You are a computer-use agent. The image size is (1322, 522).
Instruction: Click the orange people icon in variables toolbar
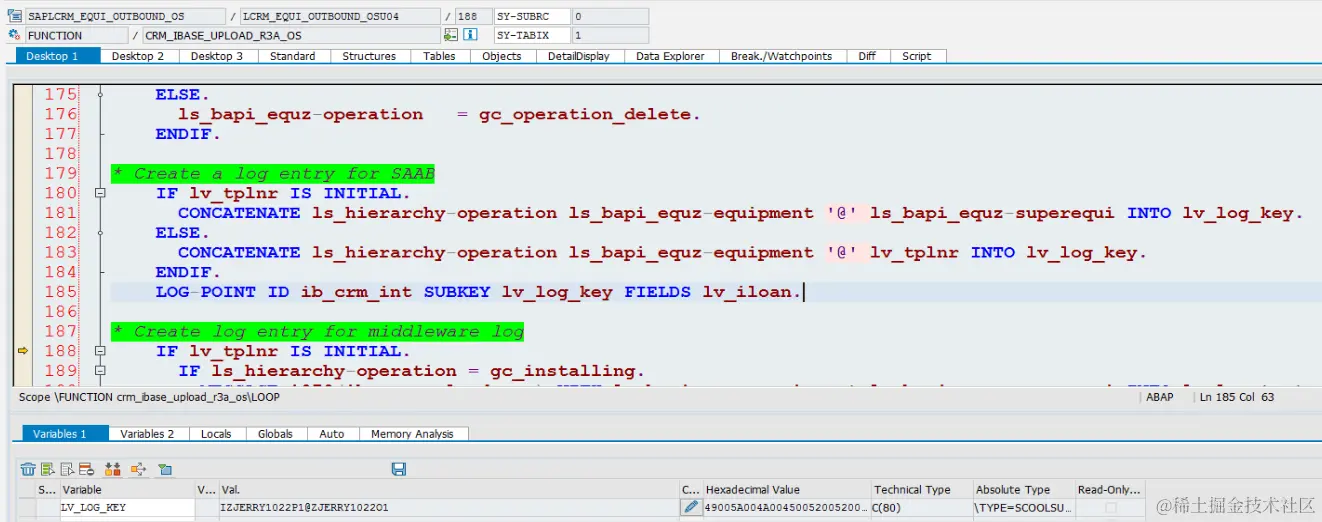112,469
